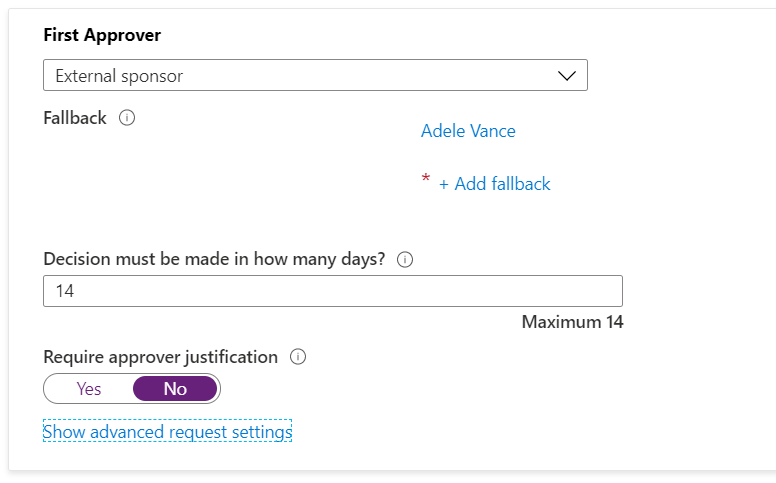Click the Require approver justification label
Viewport: 776px width, 483px height.
161,357
